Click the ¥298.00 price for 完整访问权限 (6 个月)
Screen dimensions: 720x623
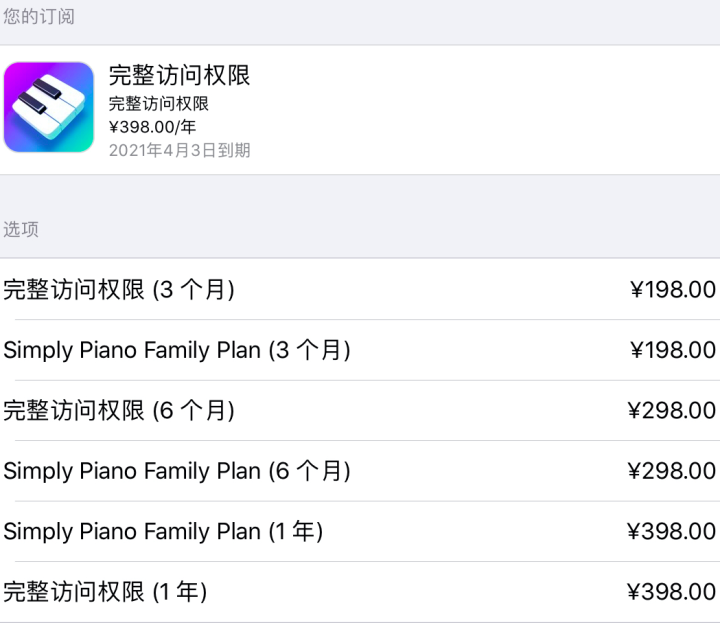pos(673,410)
